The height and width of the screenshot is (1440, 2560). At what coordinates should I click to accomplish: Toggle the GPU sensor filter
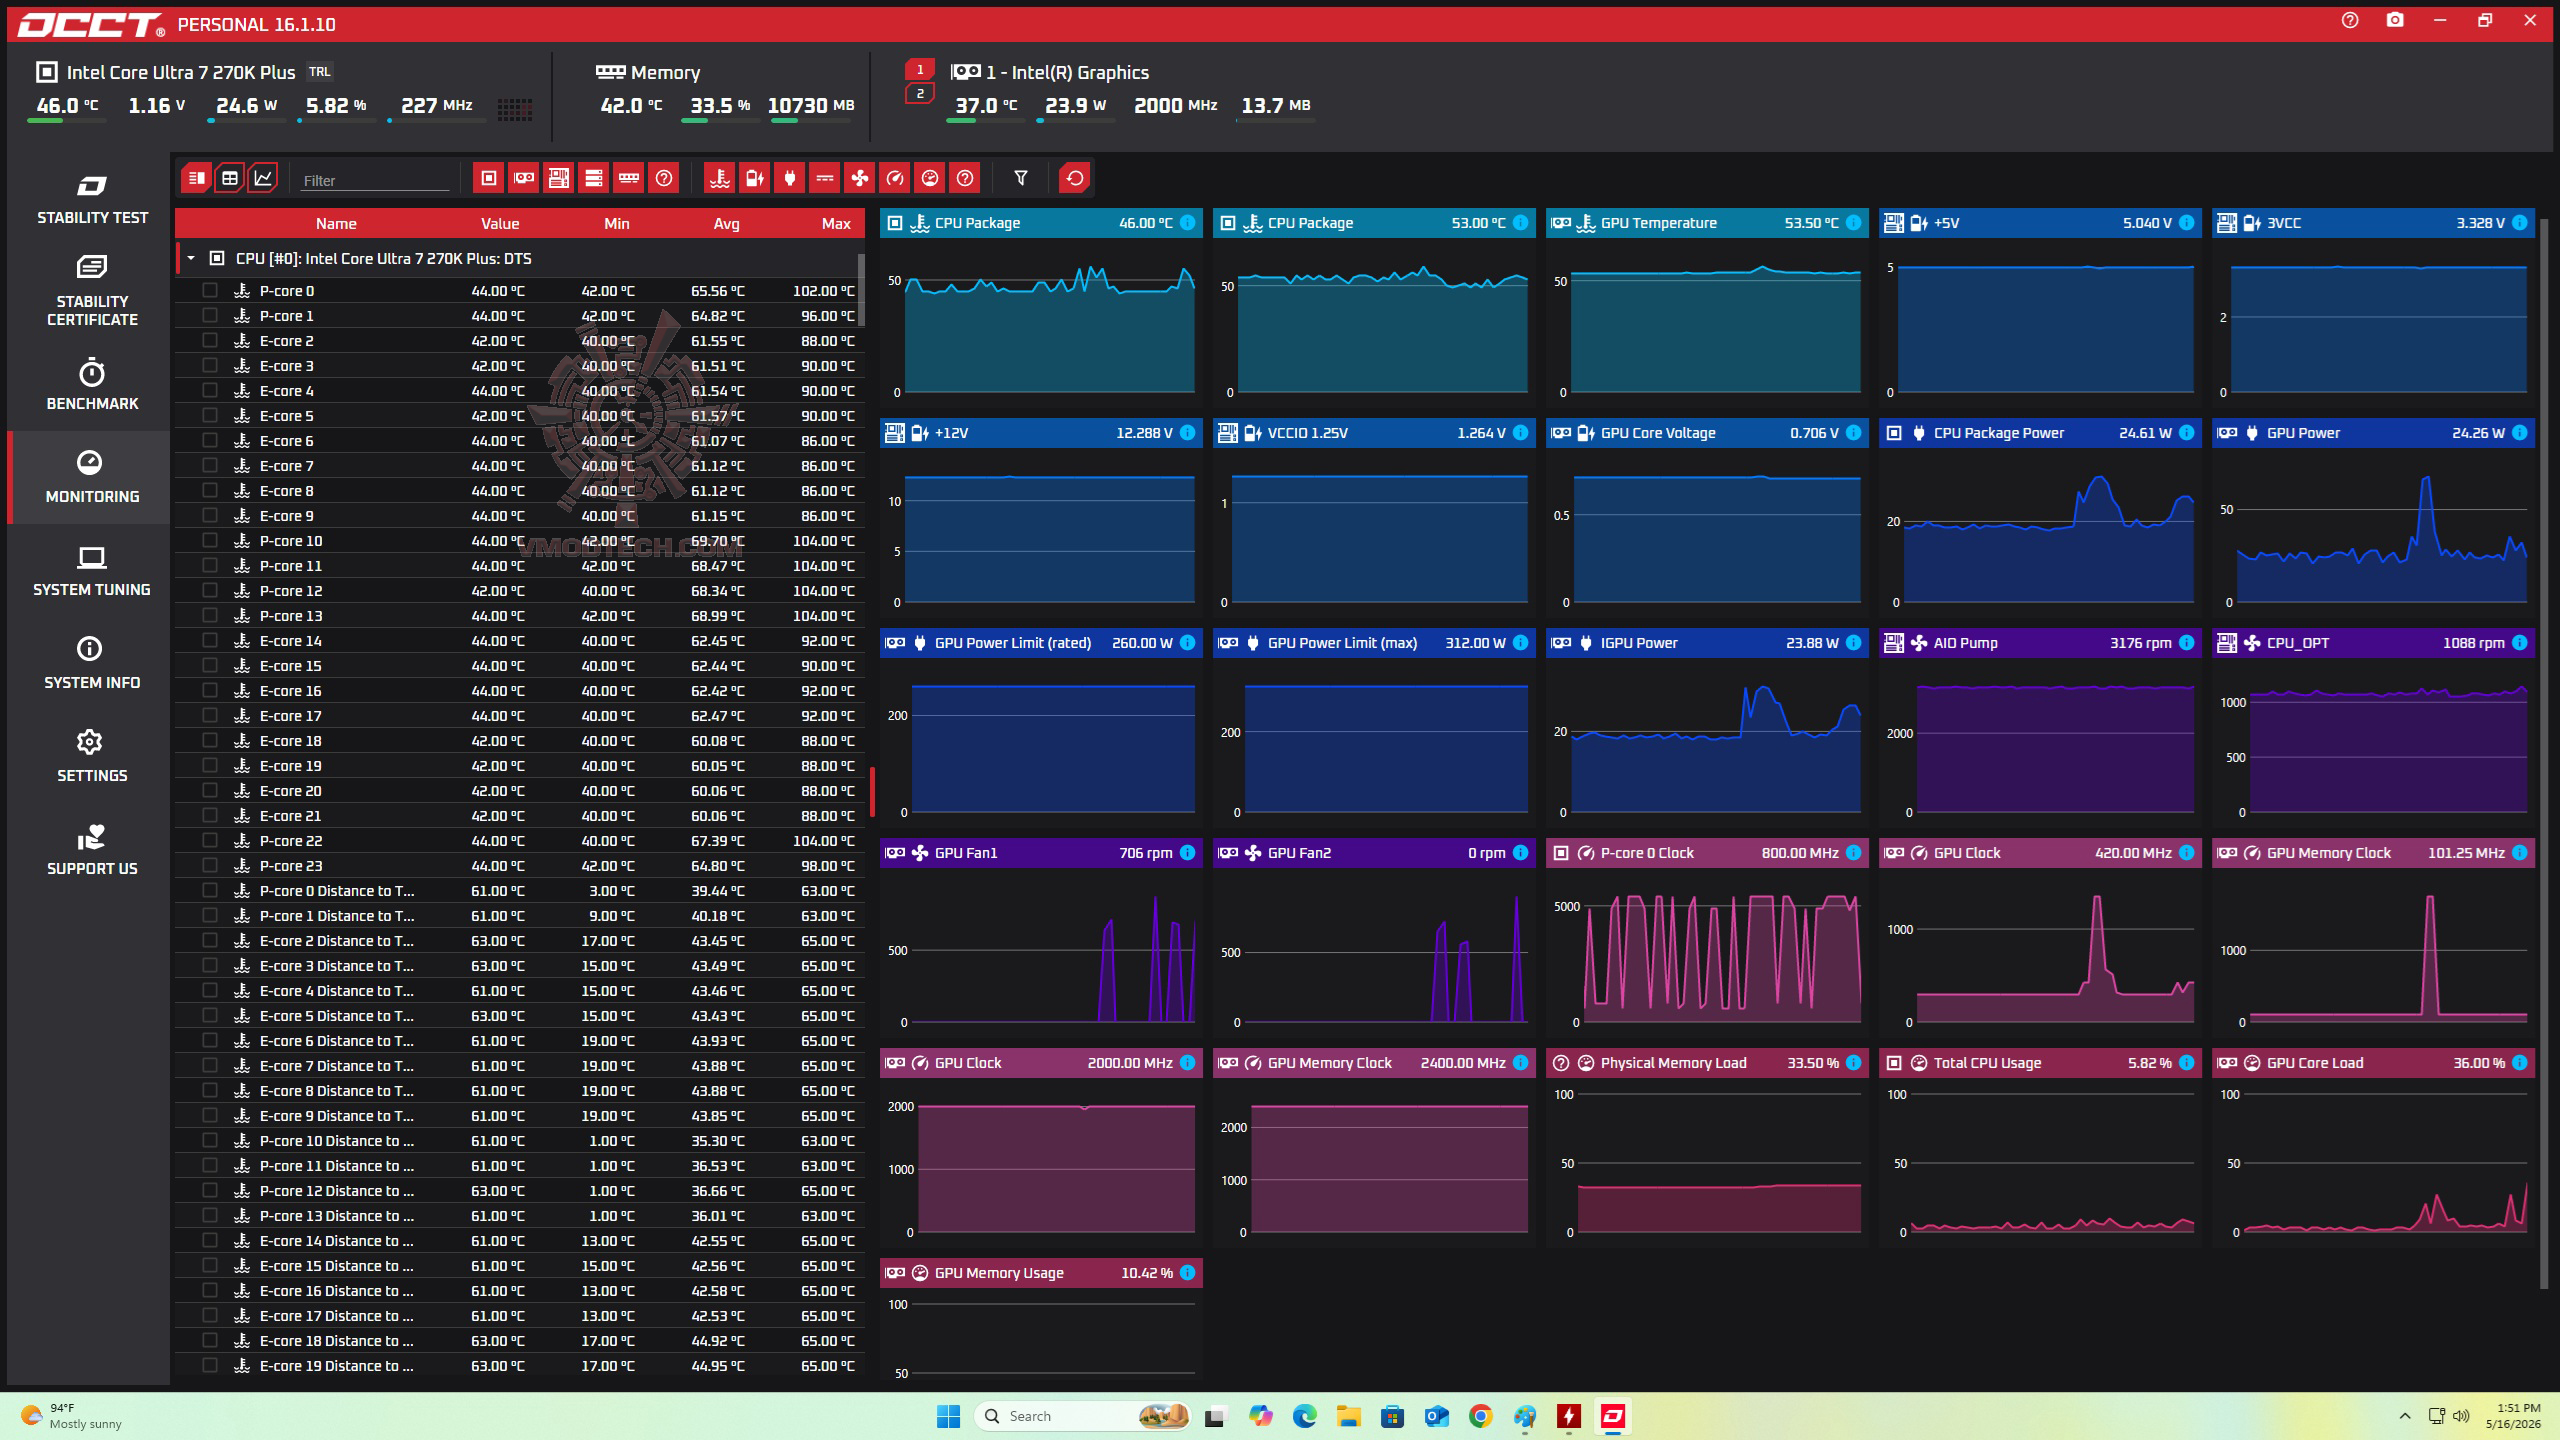point(524,178)
